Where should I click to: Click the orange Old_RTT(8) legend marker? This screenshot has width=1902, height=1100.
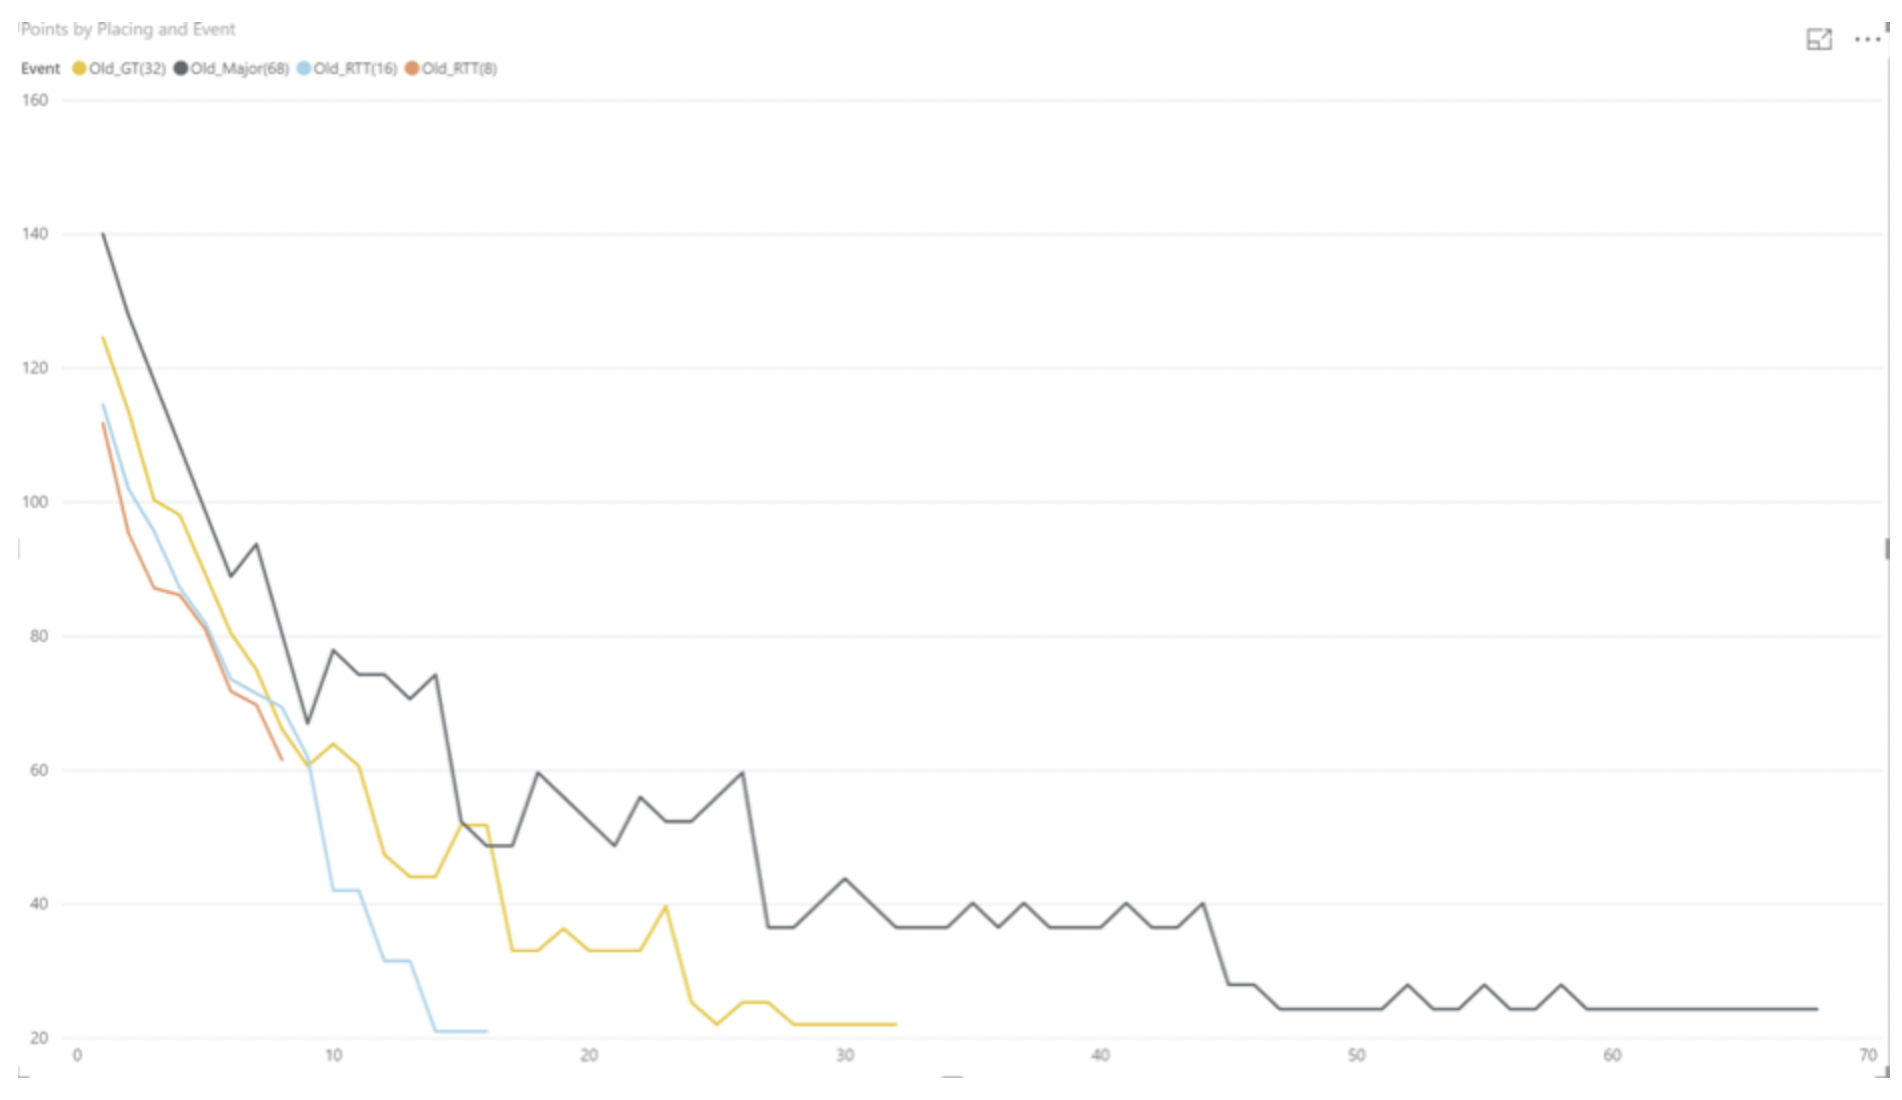tap(412, 68)
